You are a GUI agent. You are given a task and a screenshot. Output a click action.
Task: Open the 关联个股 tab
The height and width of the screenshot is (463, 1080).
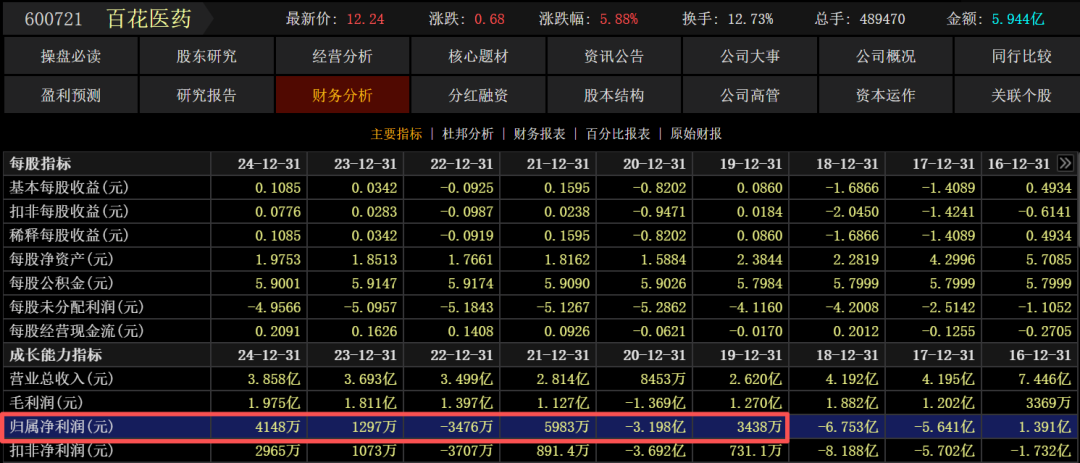coord(1021,96)
